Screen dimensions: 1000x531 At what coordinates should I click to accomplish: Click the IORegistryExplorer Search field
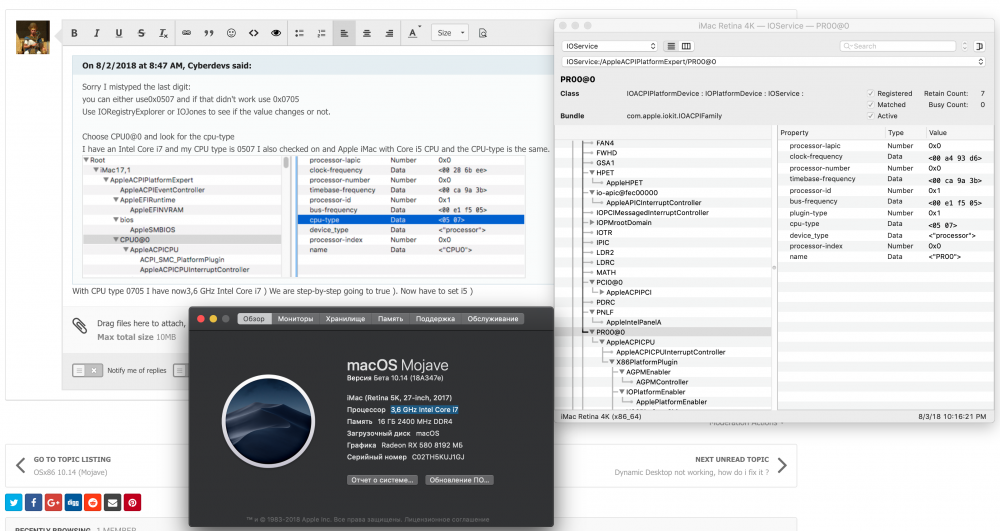pyautogui.click(x=898, y=46)
